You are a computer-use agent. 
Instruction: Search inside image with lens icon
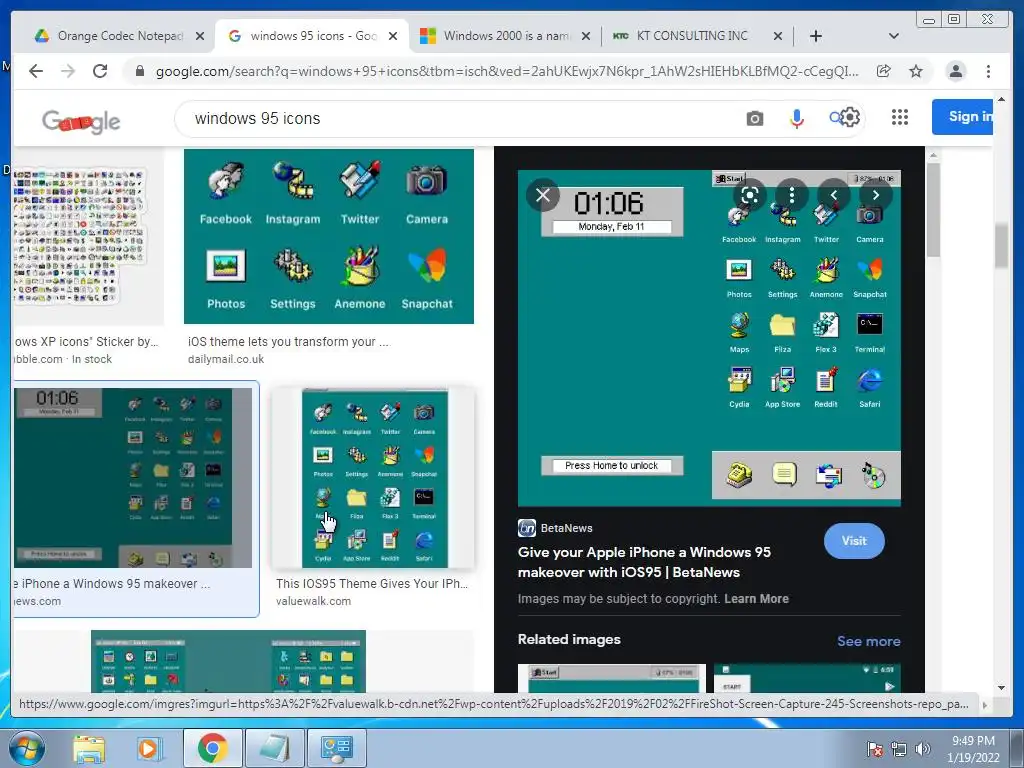[750, 195]
